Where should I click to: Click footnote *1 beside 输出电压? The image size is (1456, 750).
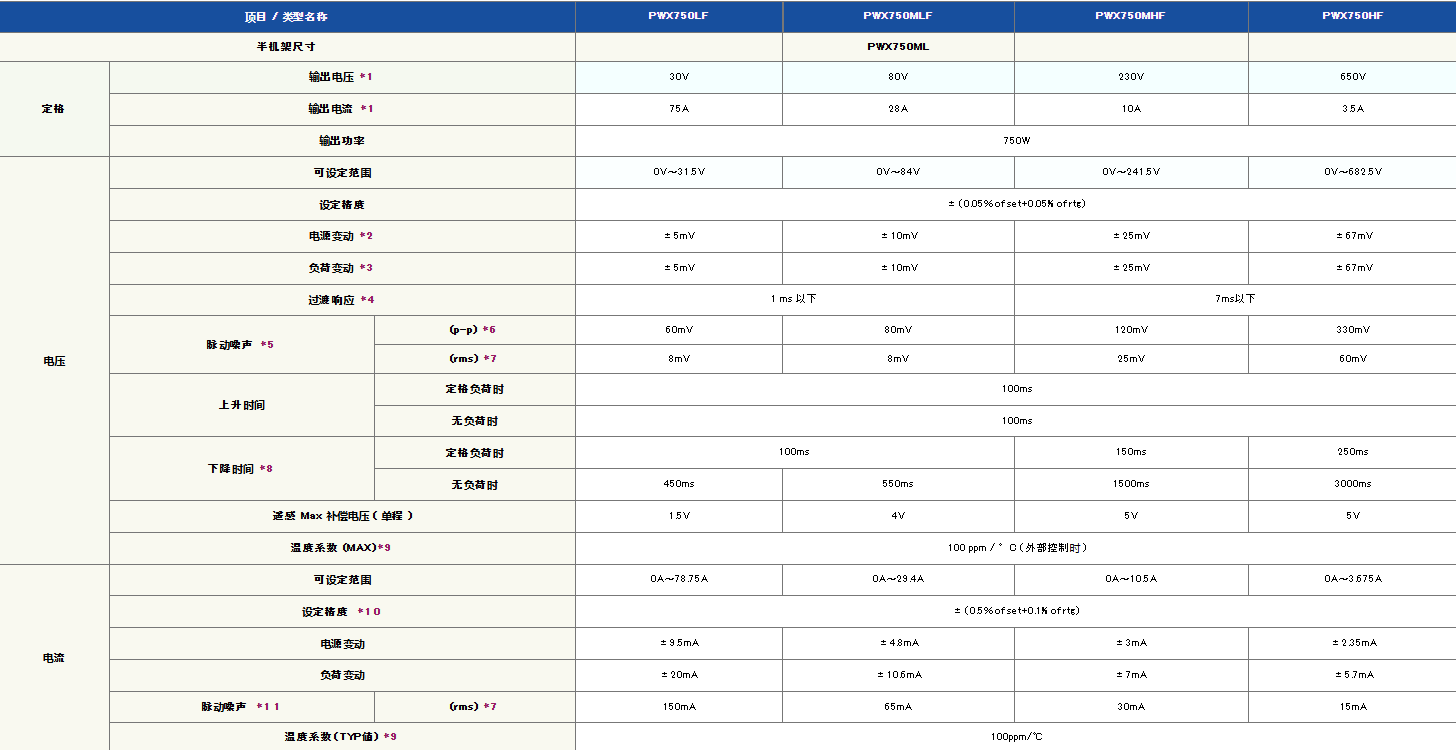366,77
